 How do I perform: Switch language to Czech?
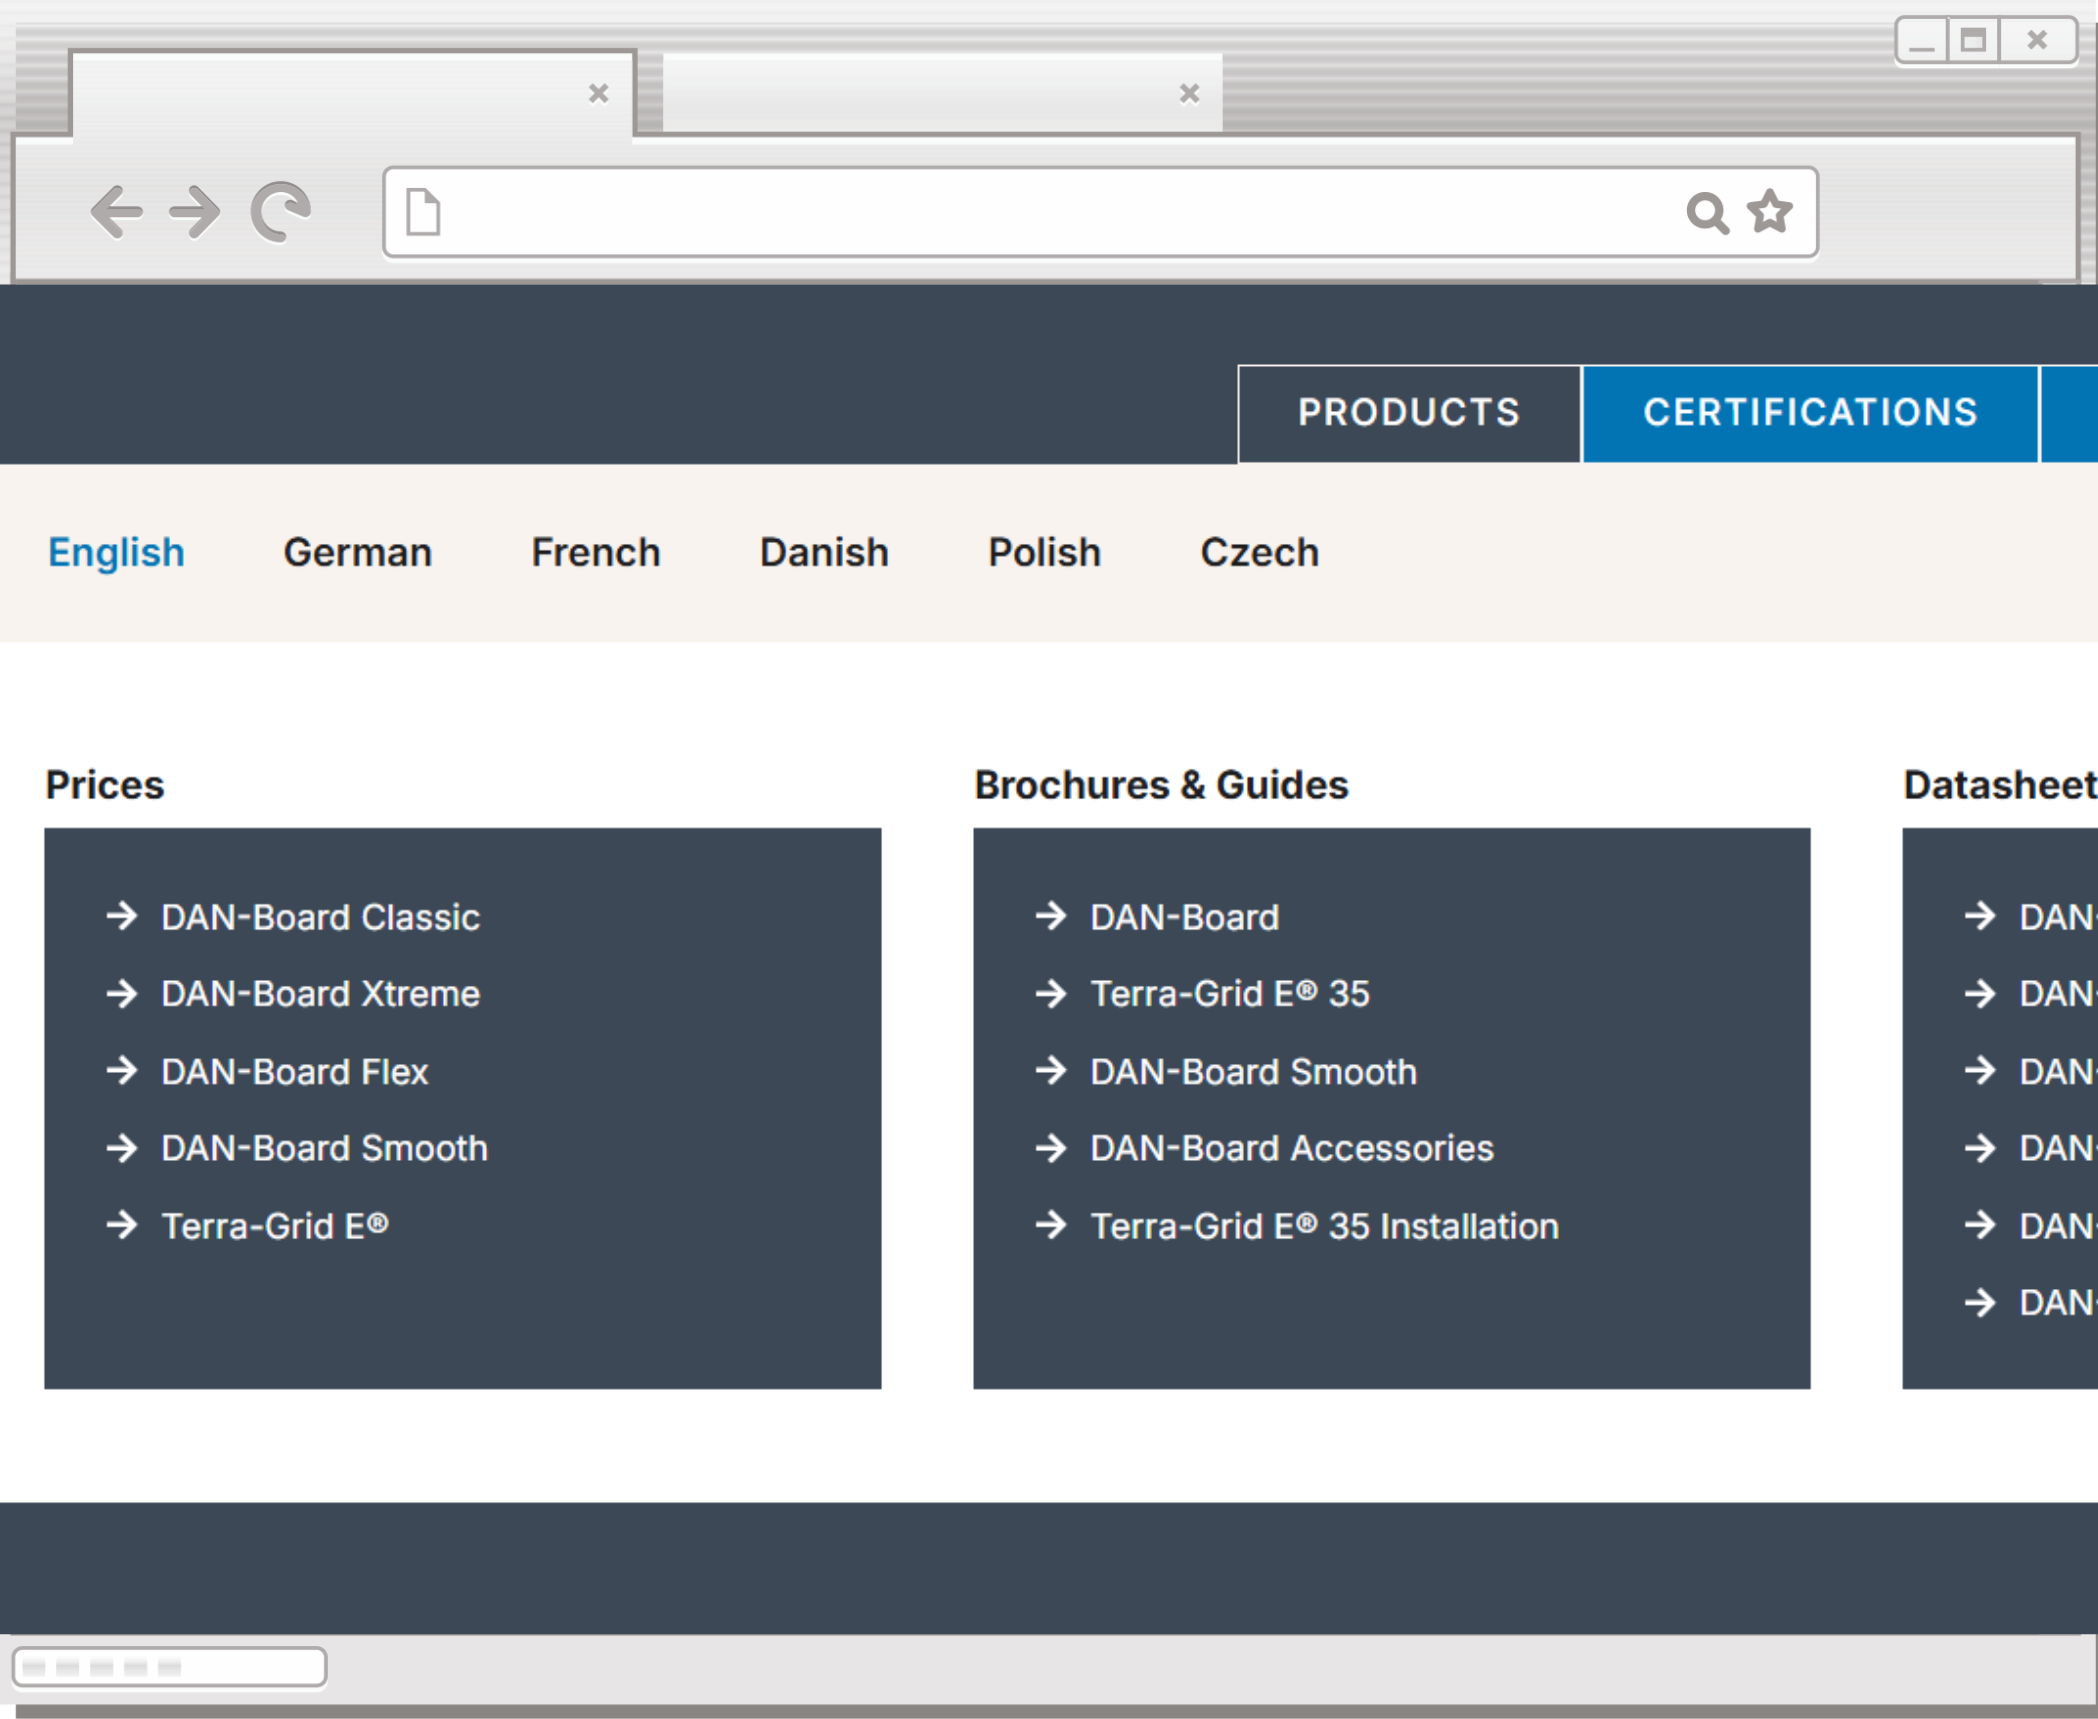[1259, 552]
